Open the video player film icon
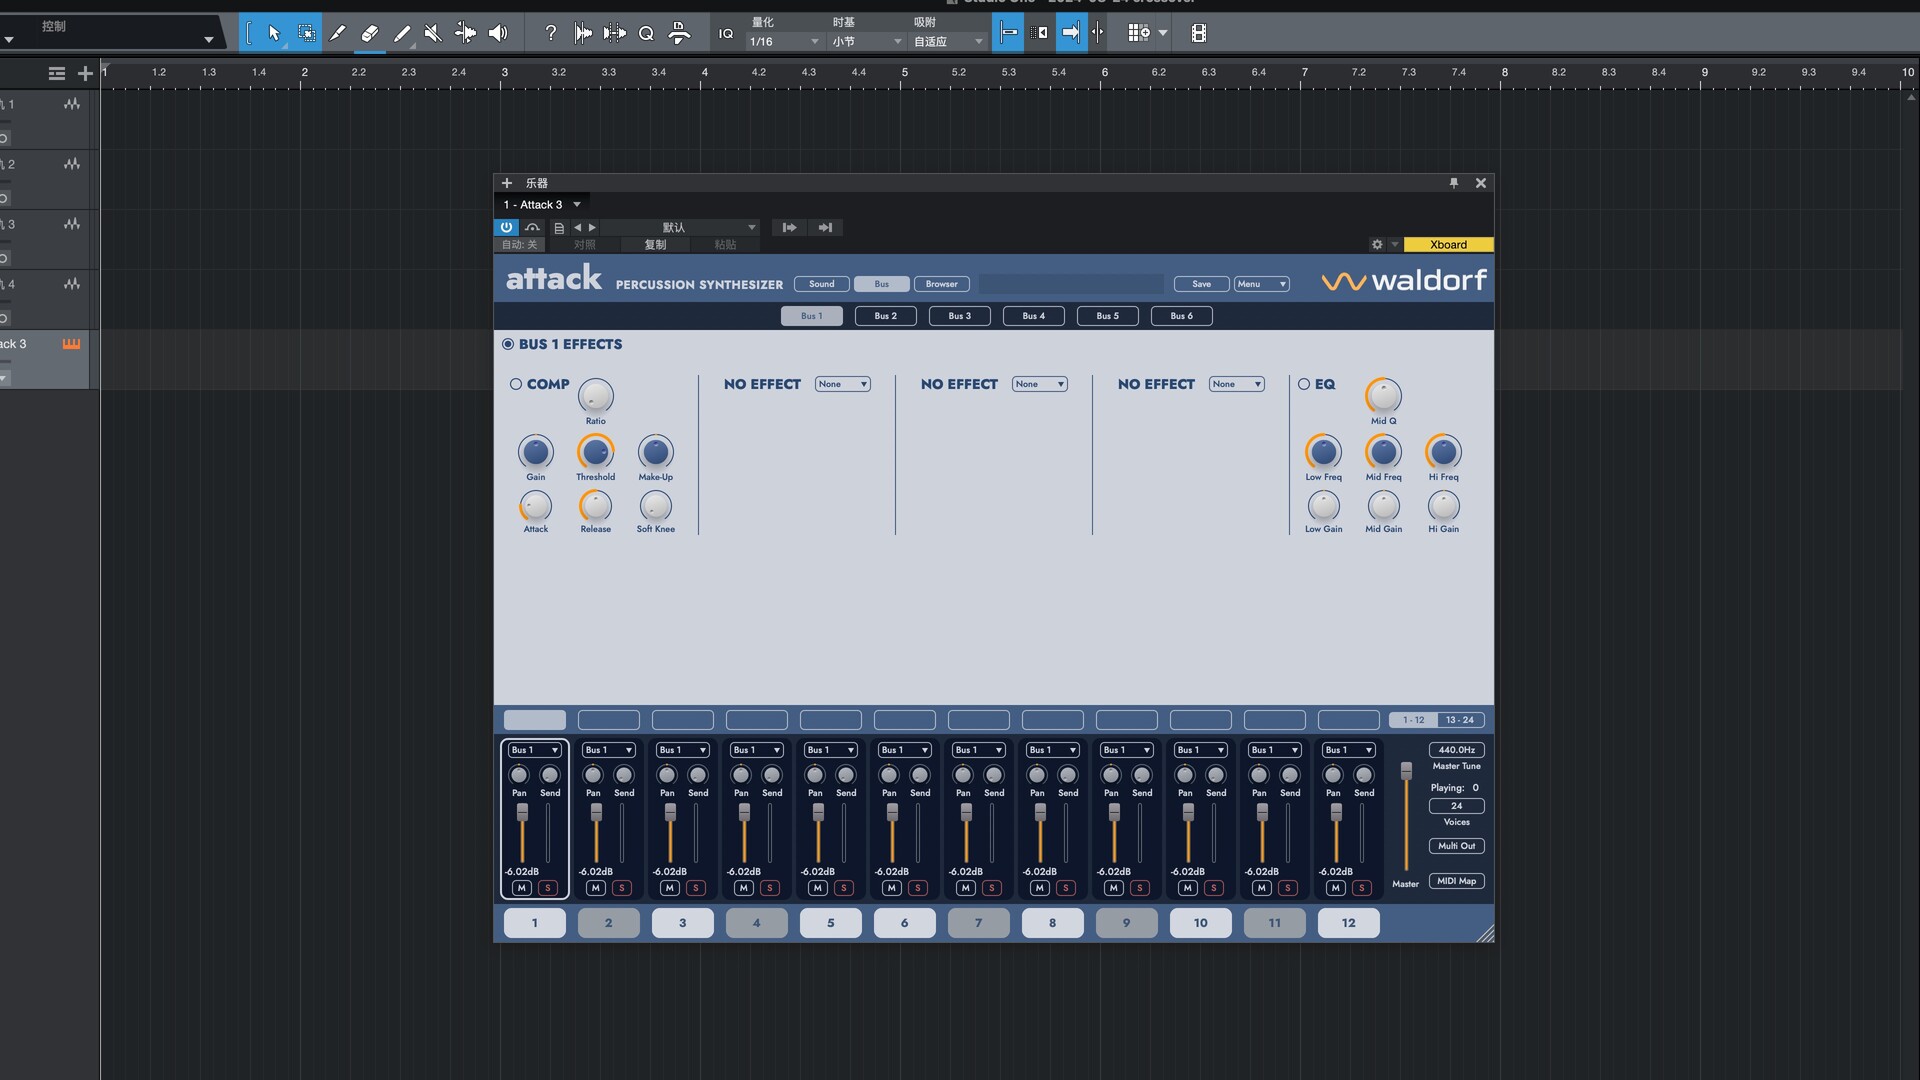 coord(1198,33)
